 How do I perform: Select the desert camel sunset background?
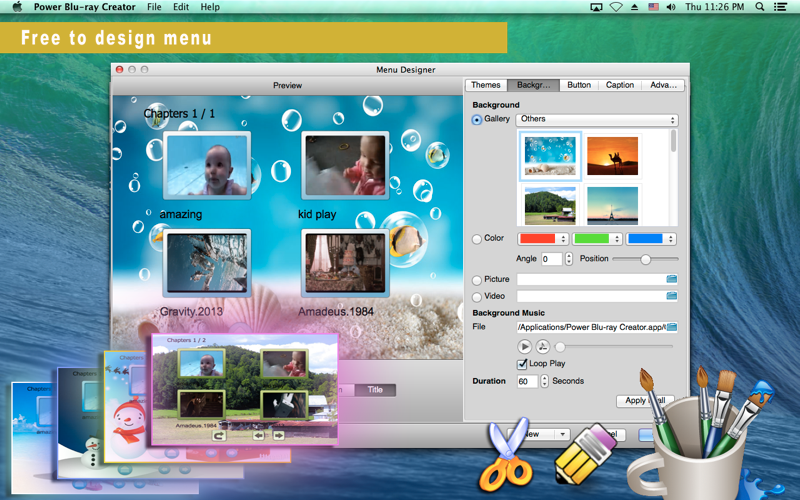click(612, 157)
